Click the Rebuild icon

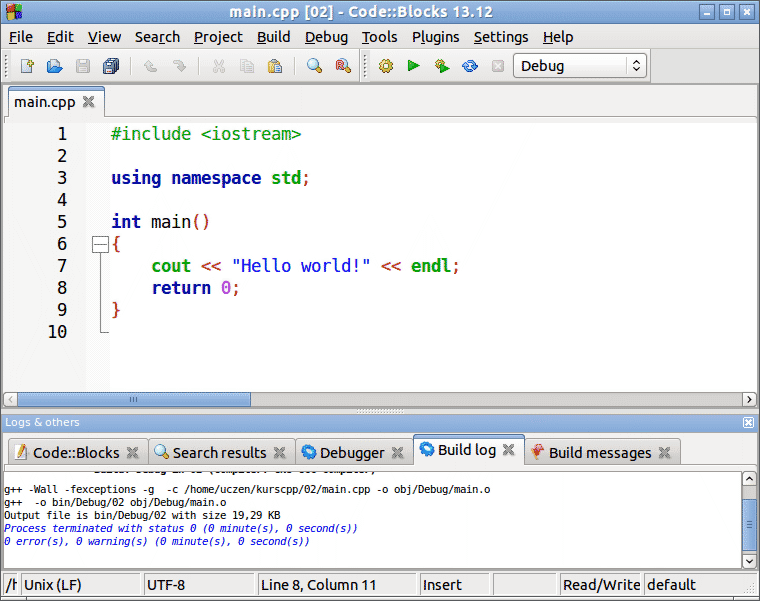pyautogui.click(x=469, y=66)
